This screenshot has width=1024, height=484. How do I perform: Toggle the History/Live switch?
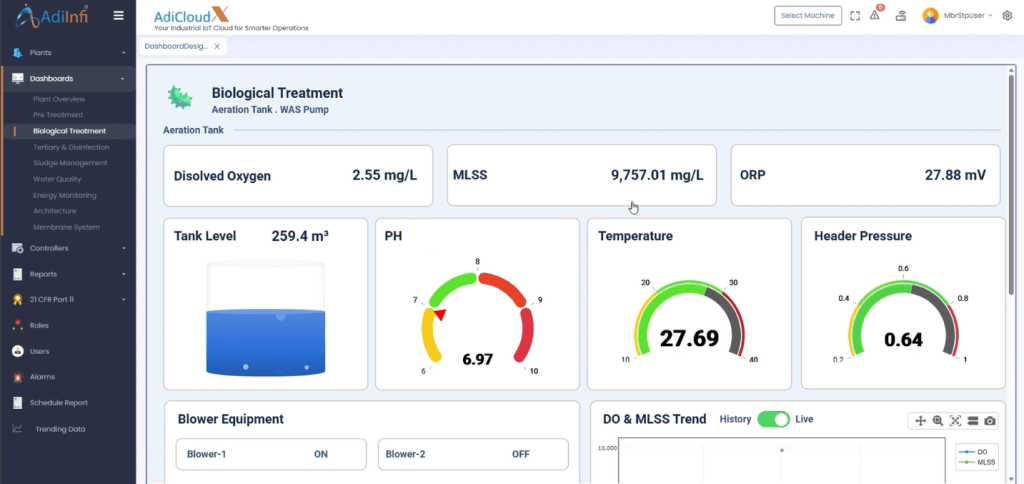tap(773, 419)
